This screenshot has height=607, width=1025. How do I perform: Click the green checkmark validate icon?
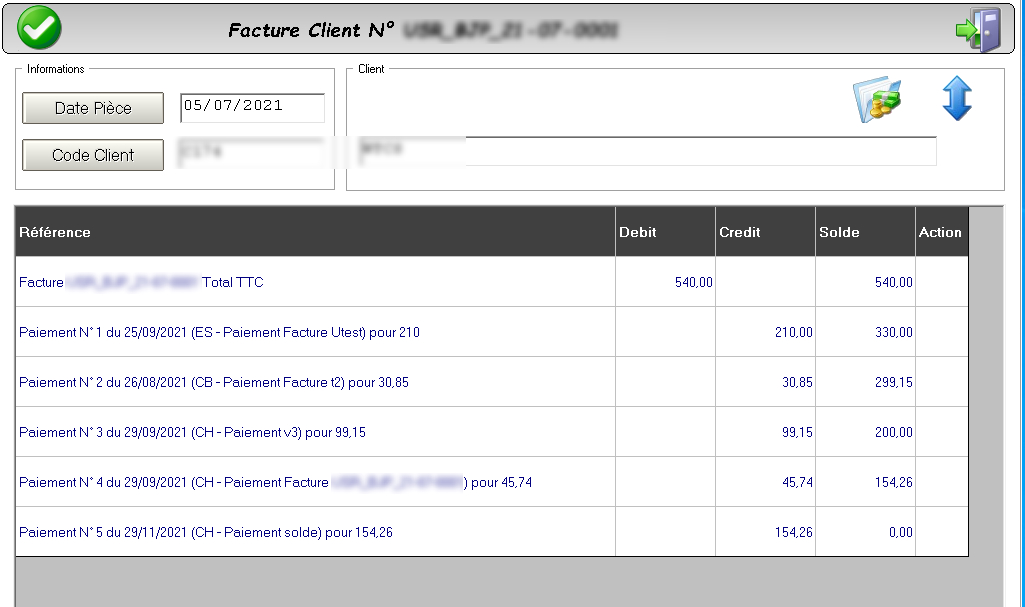coord(39,28)
